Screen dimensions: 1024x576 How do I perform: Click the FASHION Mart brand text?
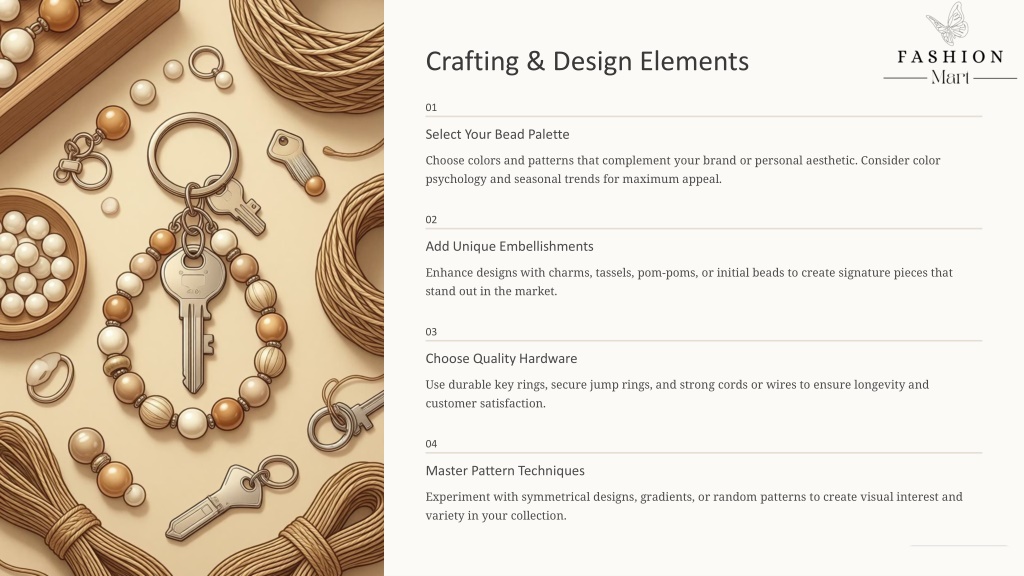(950, 66)
